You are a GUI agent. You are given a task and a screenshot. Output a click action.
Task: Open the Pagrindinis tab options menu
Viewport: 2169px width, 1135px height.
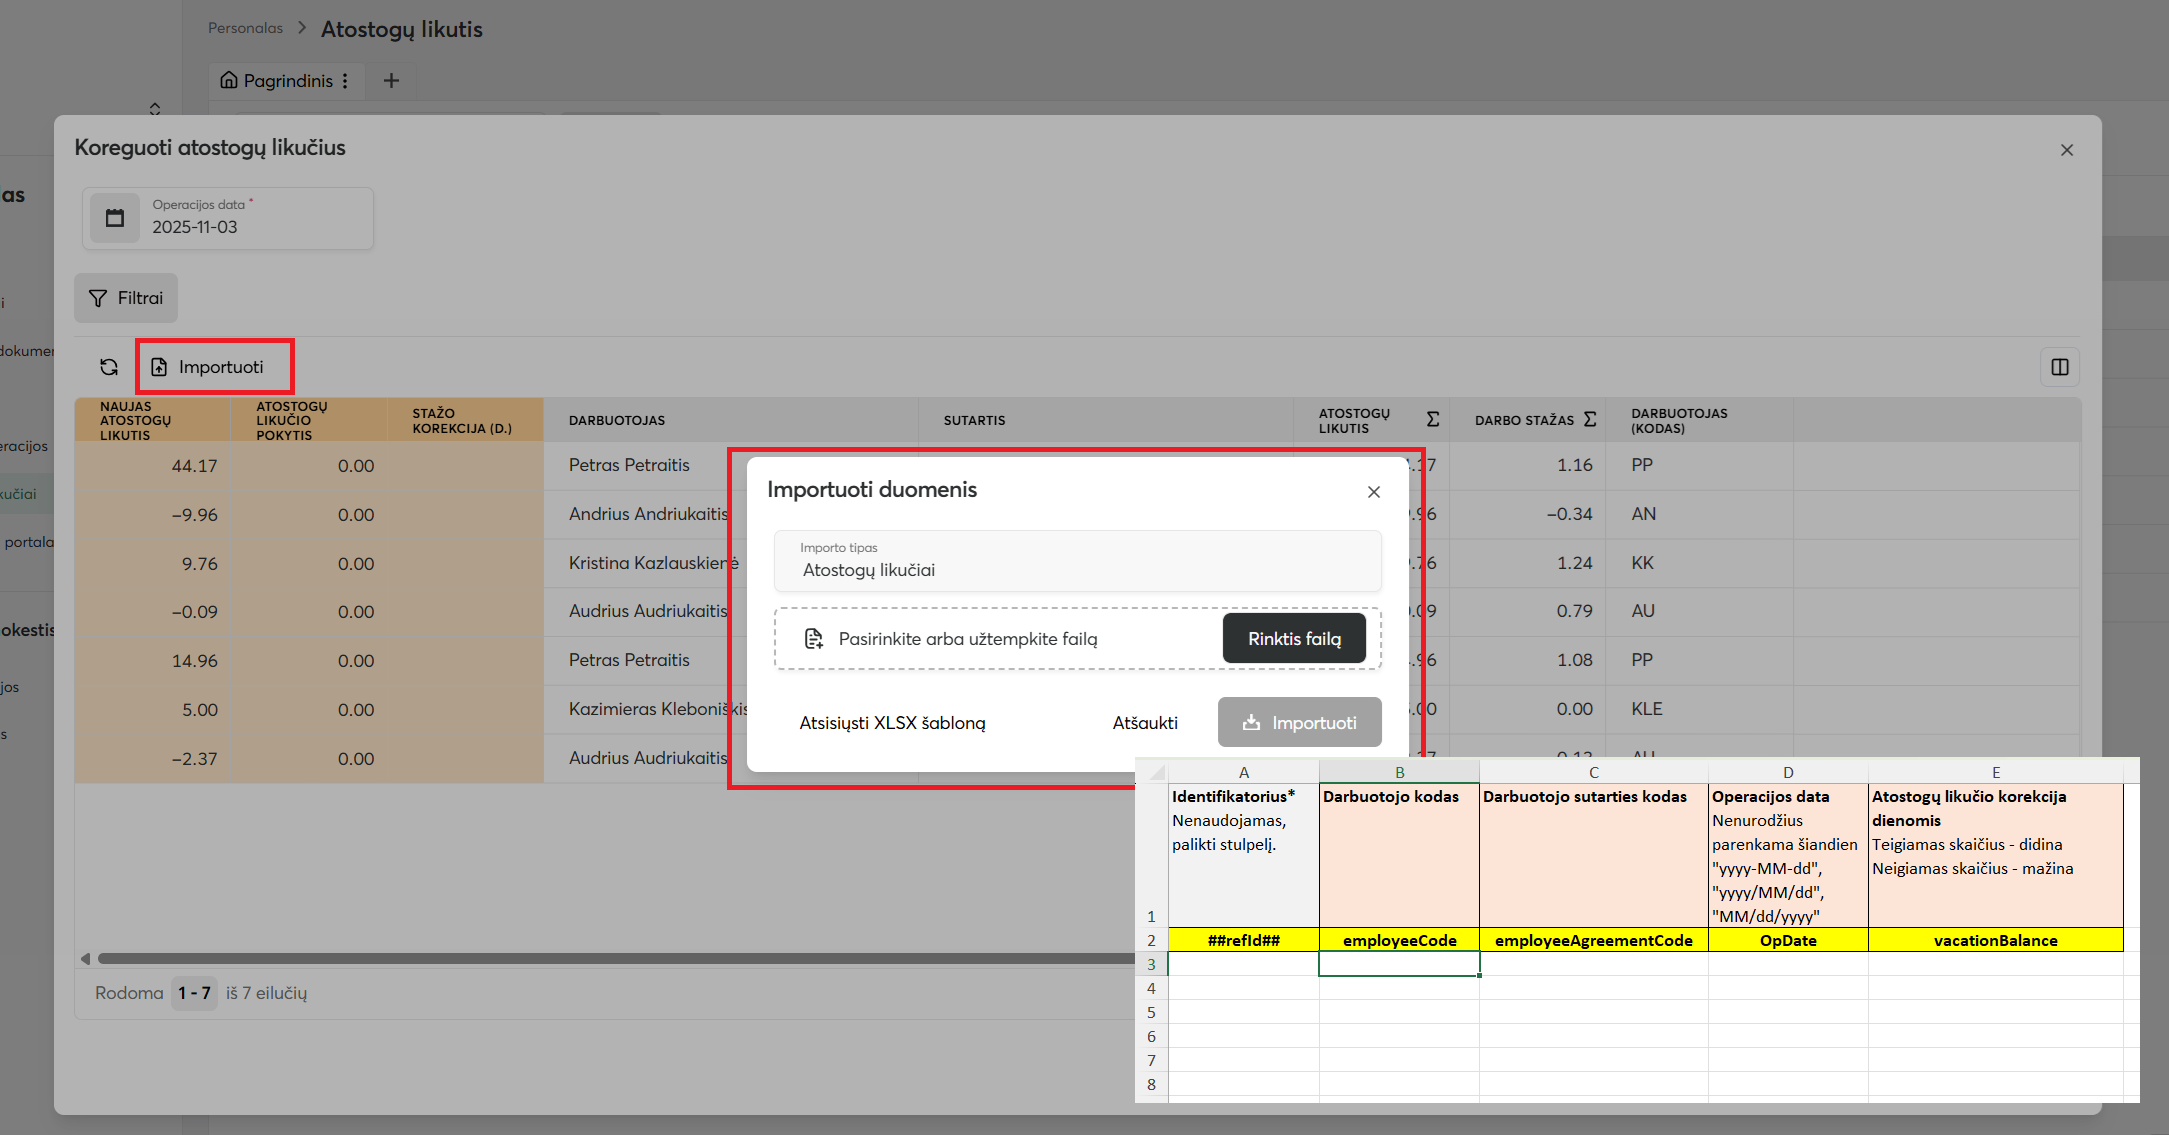tap(345, 81)
